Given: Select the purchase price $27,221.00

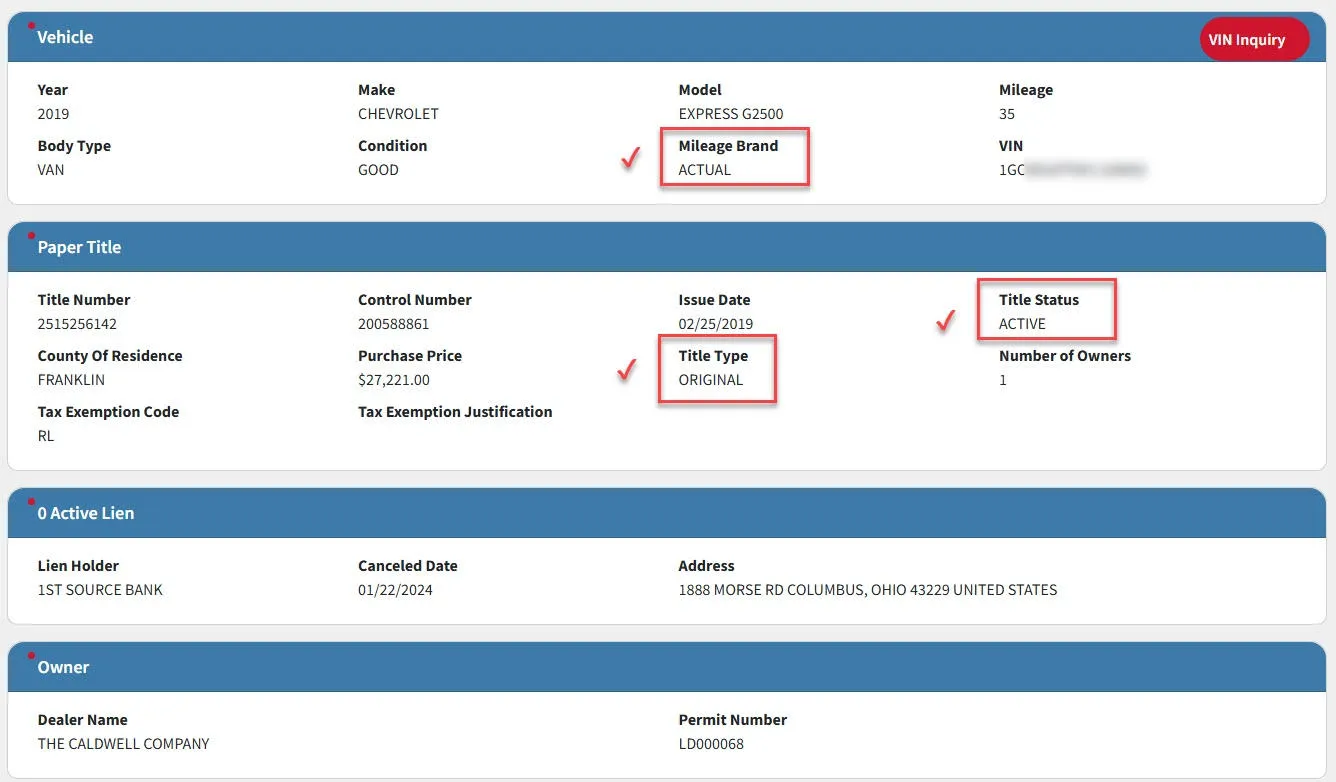Looking at the screenshot, I should tap(394, 380).
